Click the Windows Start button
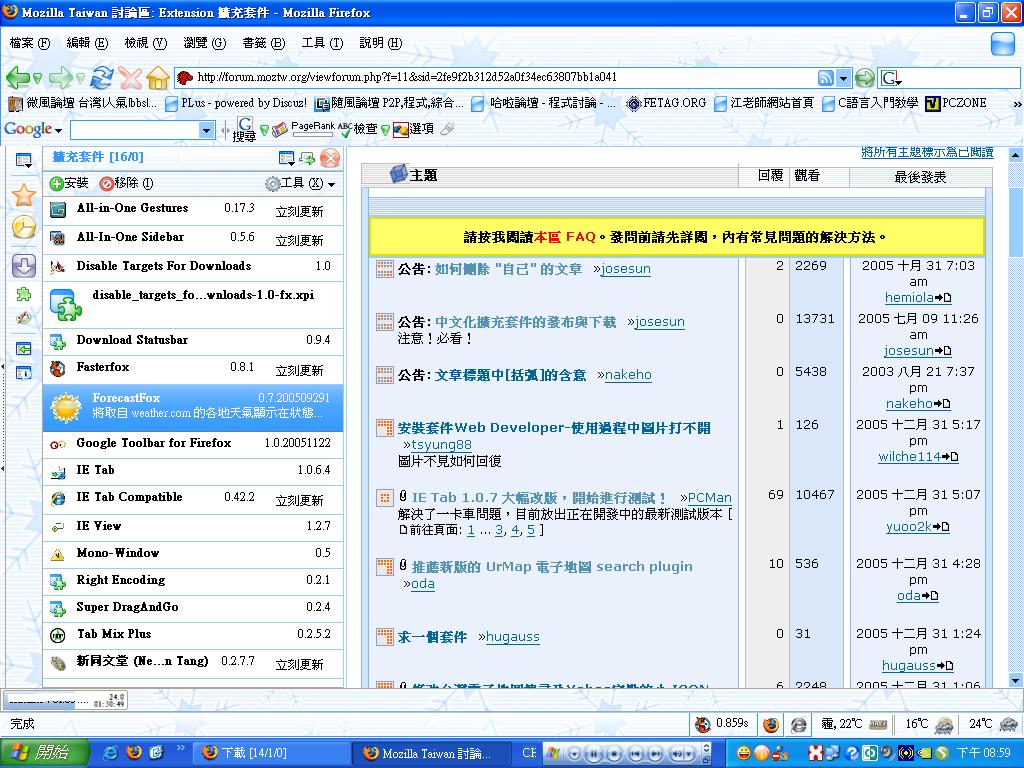The height and width of the screenshot is (768, 1024). click(x=40, y=752)
